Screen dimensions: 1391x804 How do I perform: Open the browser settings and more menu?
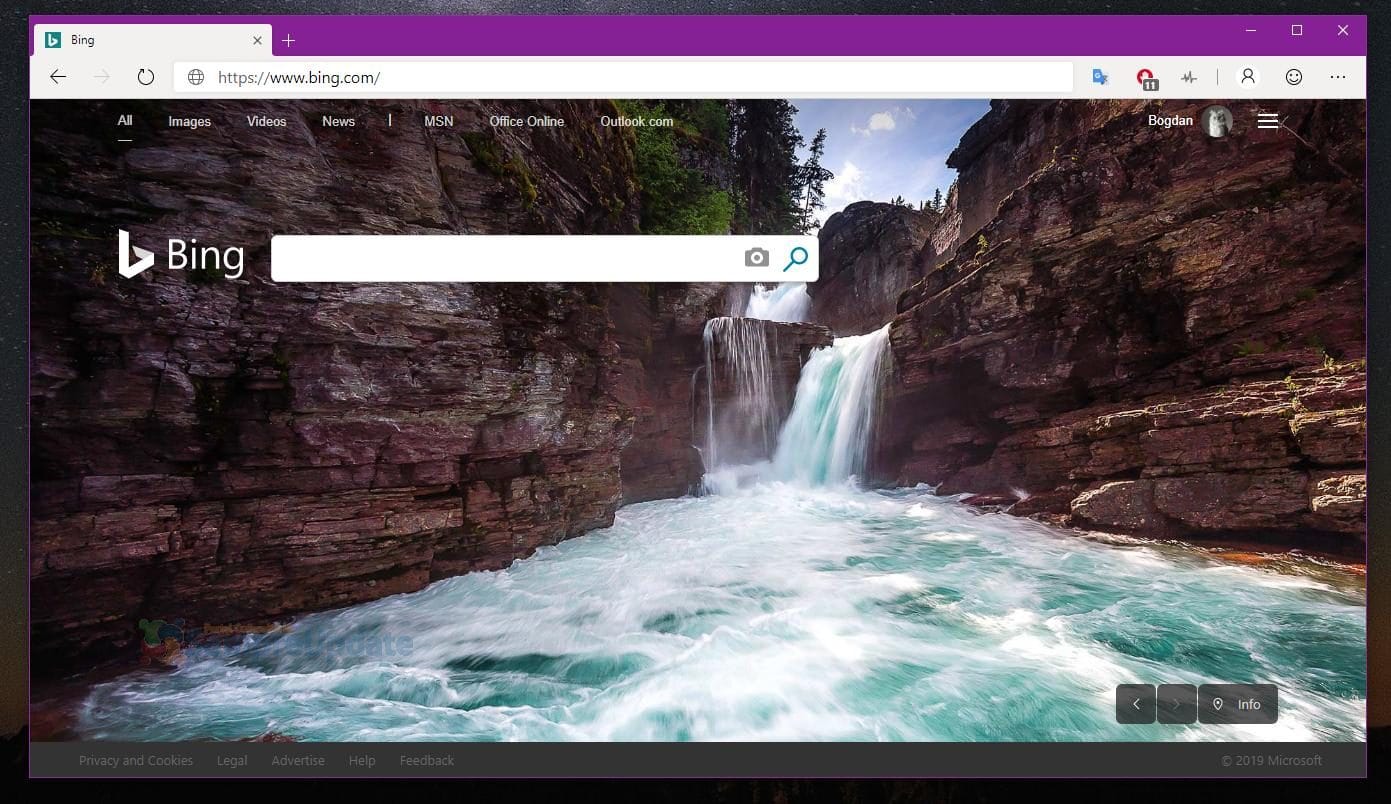(x=1338, y=77)
